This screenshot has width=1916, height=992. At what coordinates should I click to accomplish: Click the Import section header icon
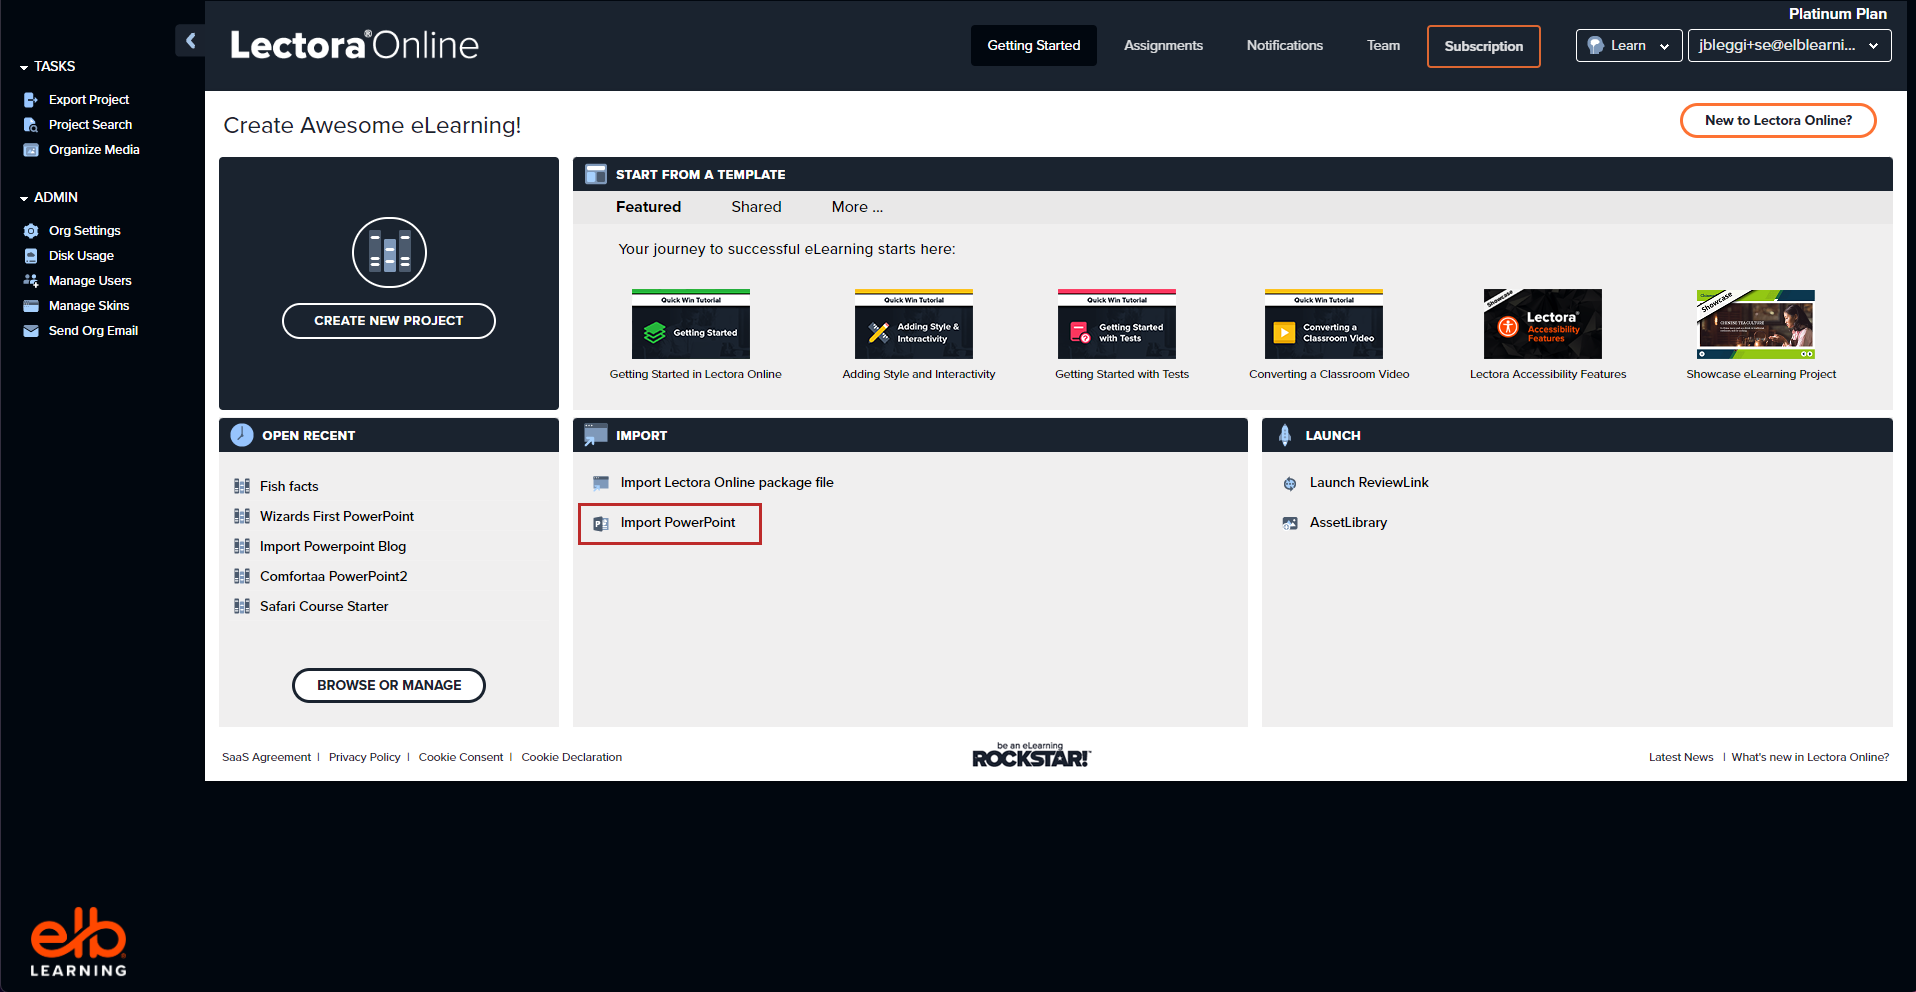pos(596,435)
